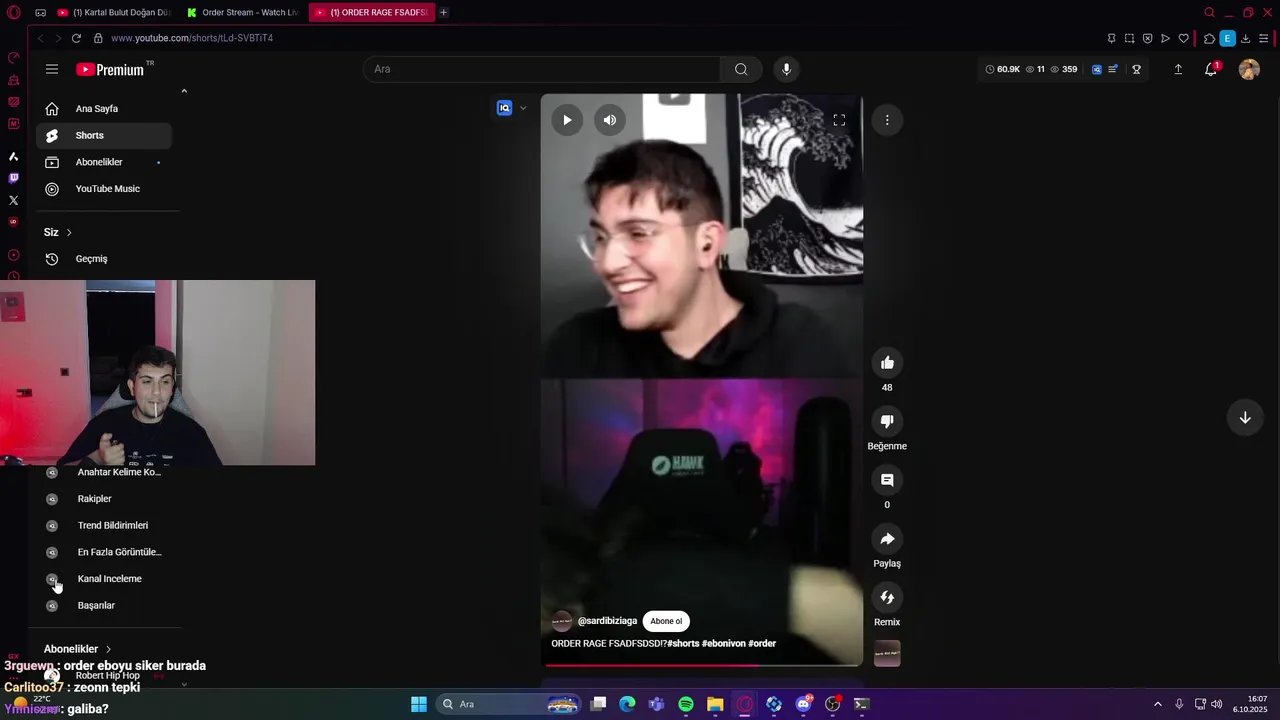Expand the vidIQ dropdown beside the video

[522, 108]
